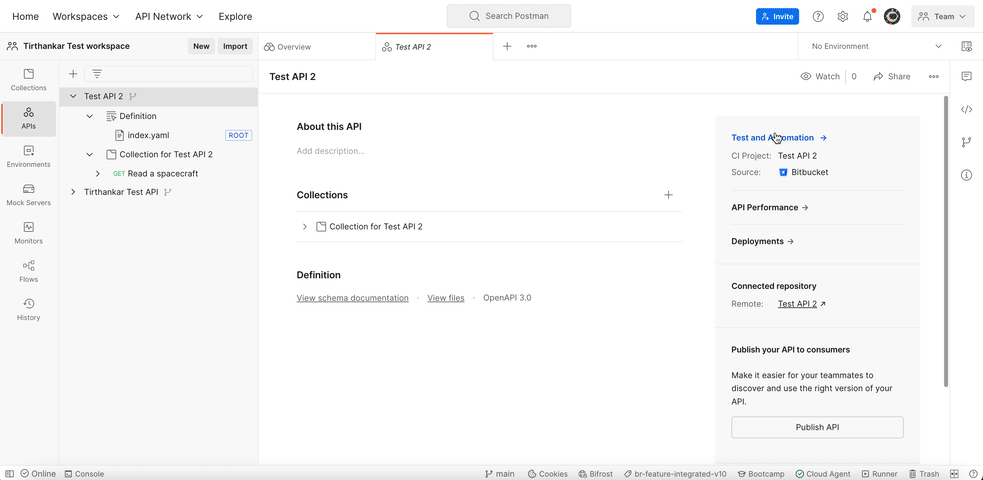Open the Workspaces dropdown
983x480 pixels.
[x=86, y=17]
